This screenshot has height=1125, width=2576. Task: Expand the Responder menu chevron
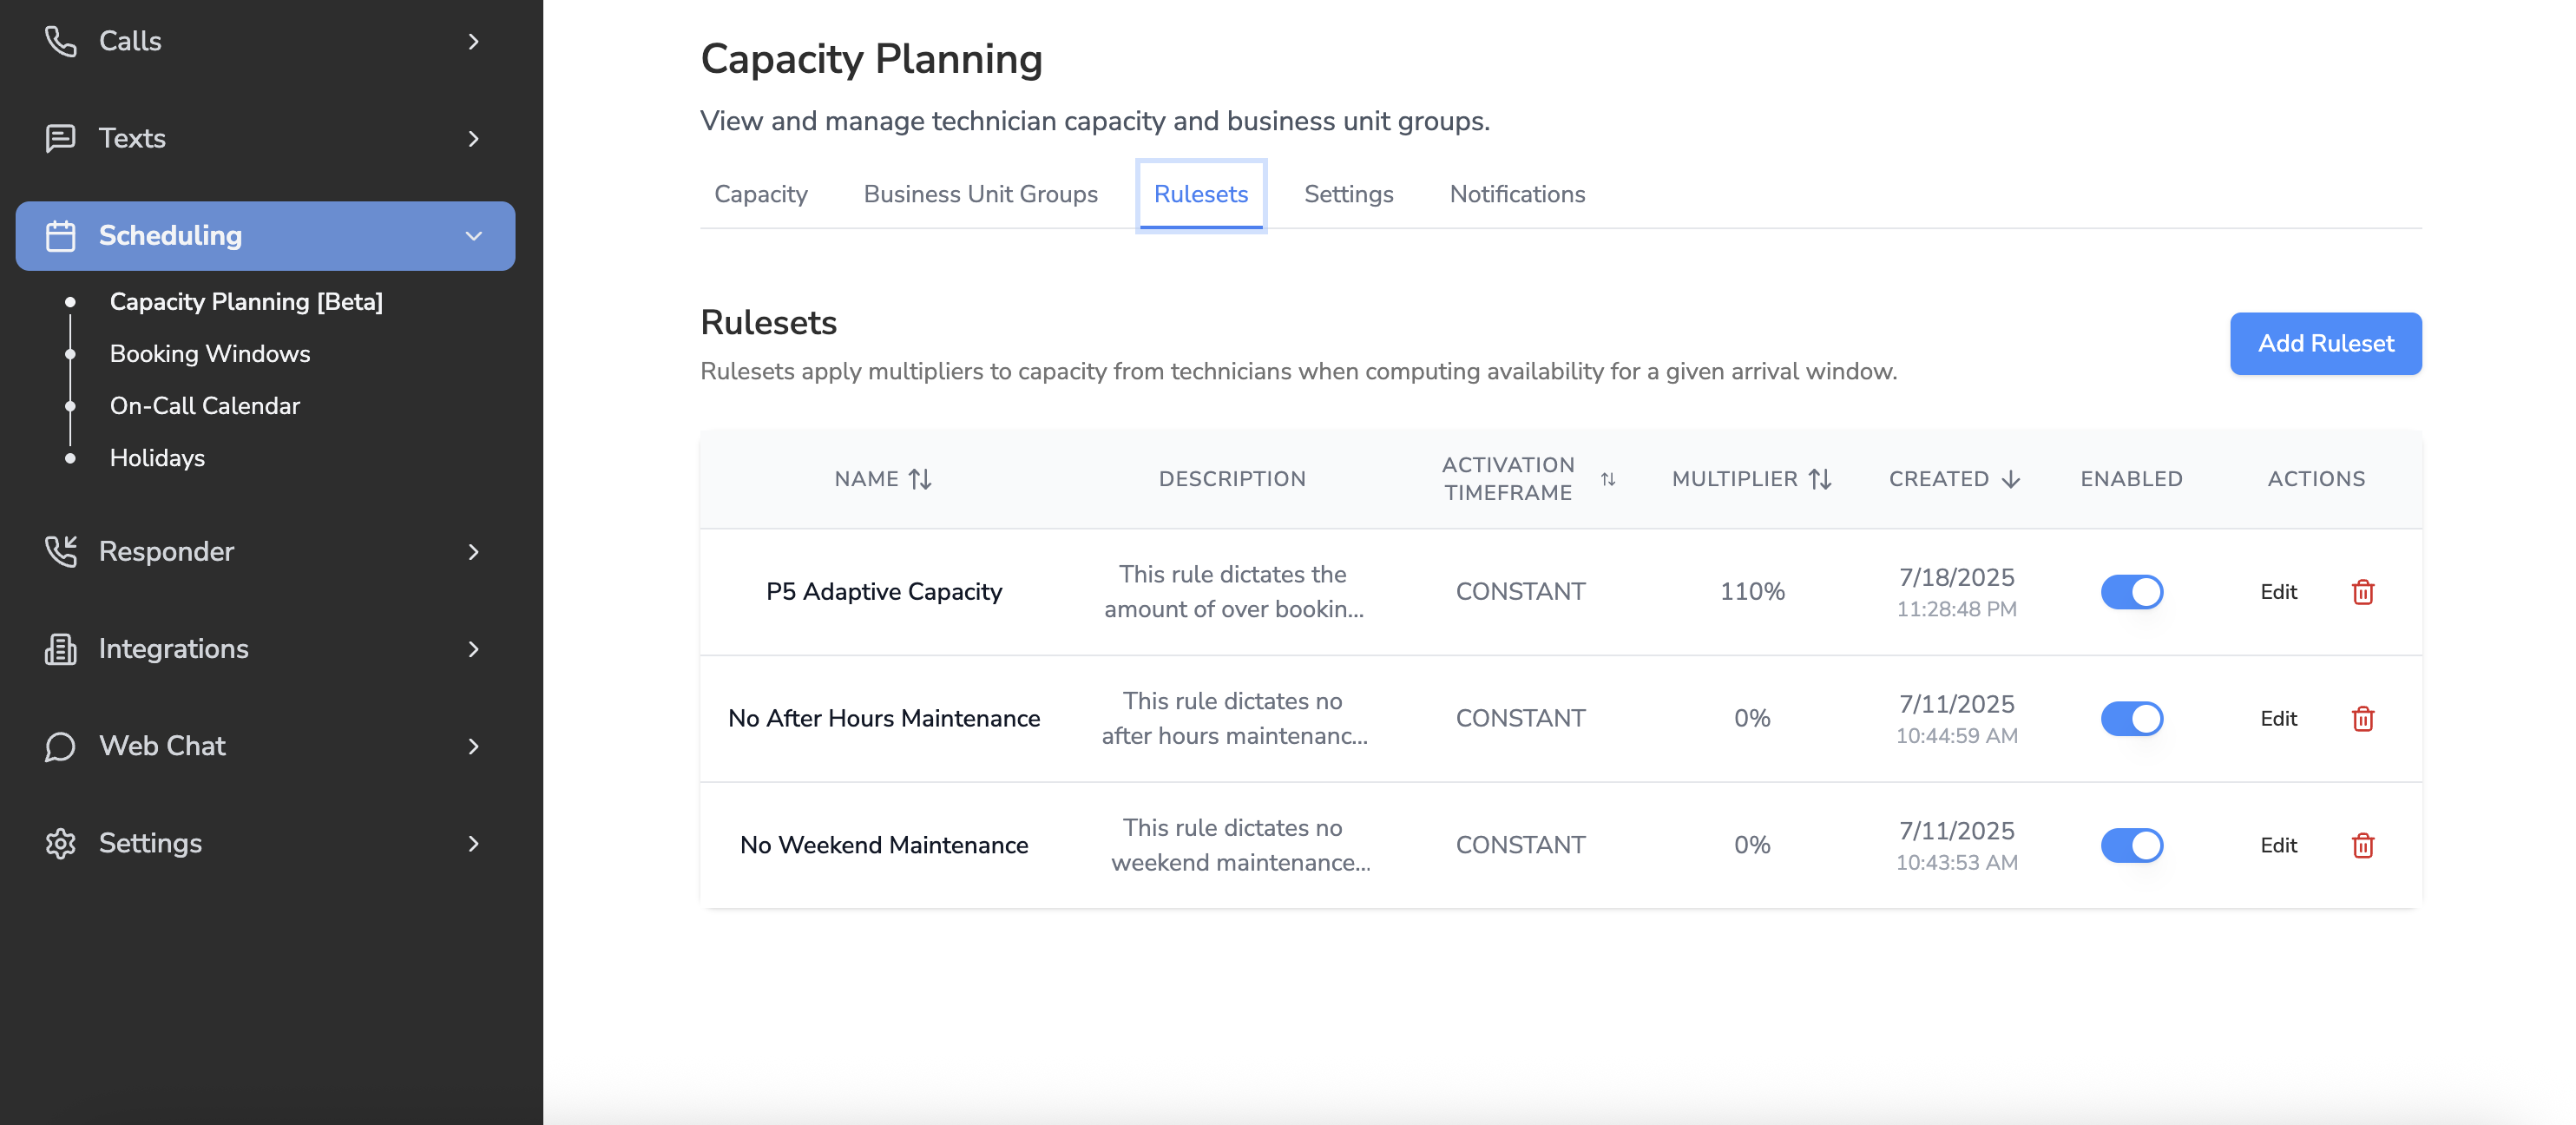coord(473,552)
